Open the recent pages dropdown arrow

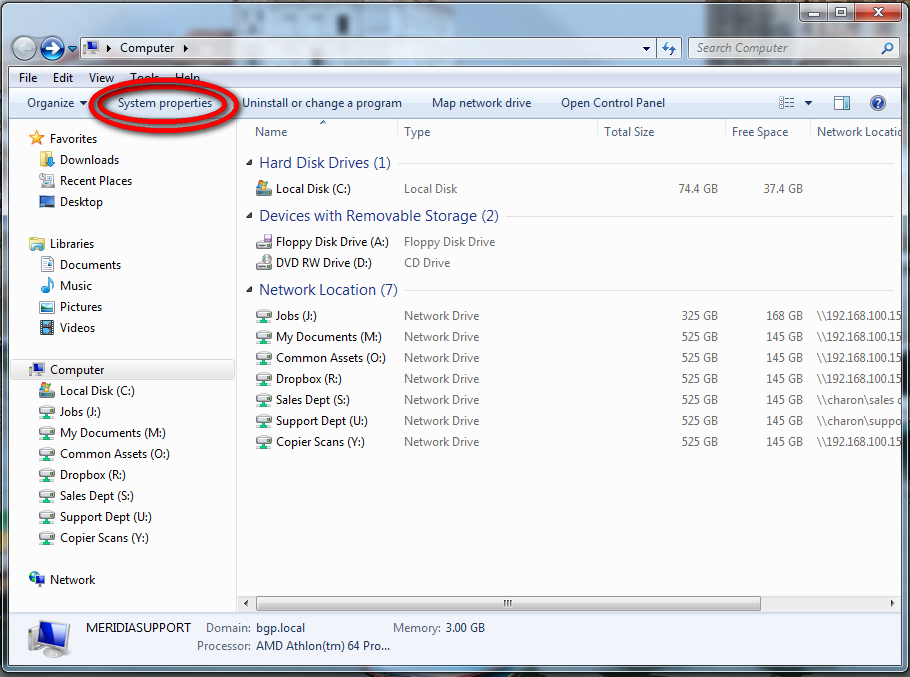point(72,49)
